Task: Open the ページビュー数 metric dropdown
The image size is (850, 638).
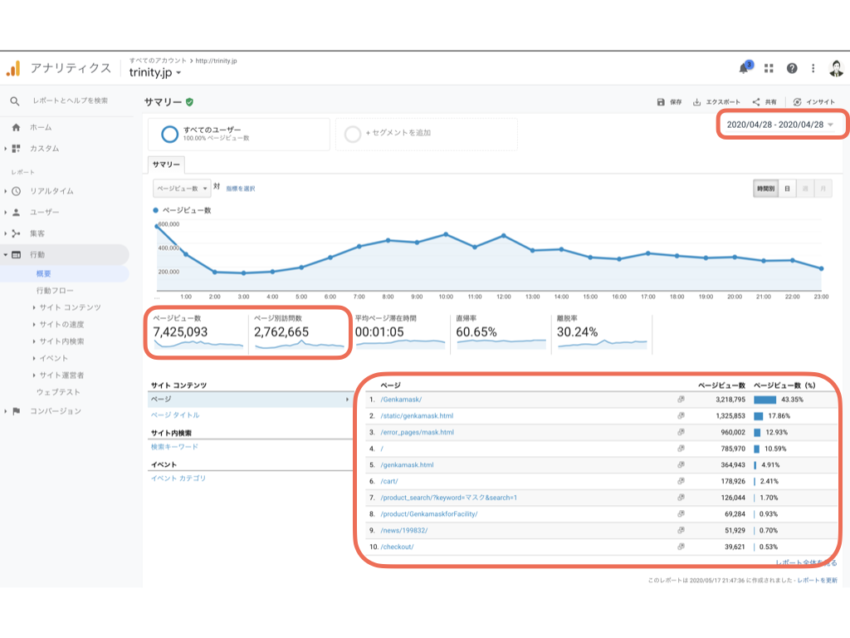Action: click(x=182, y=187)
